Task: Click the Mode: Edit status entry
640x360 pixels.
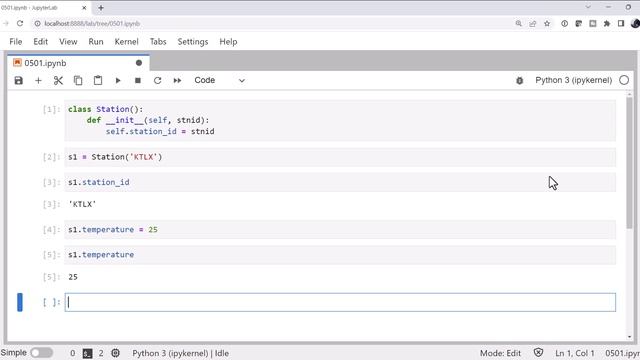Action: (x=500, y=353)
